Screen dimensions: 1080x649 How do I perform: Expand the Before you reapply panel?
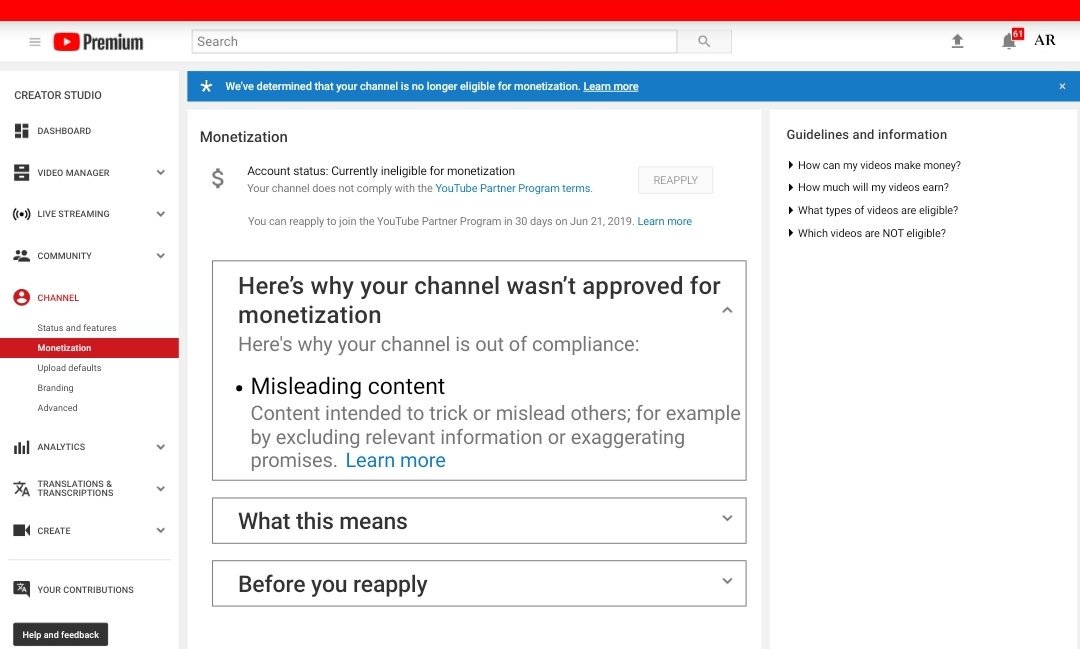pos(727,581)
